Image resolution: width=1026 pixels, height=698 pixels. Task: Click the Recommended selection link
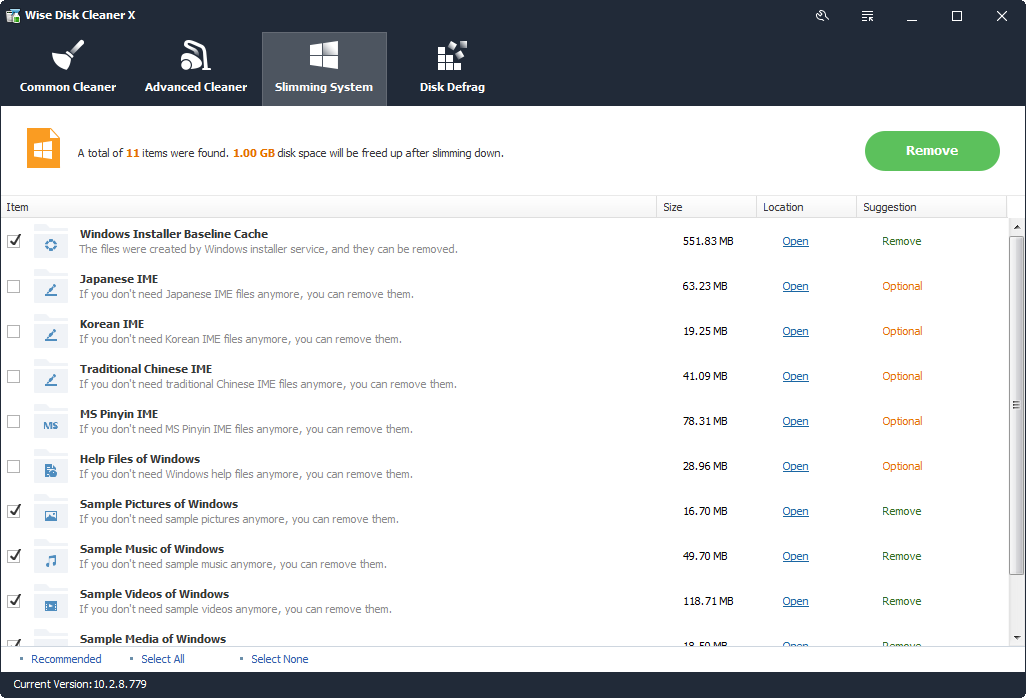coord(66,659)
